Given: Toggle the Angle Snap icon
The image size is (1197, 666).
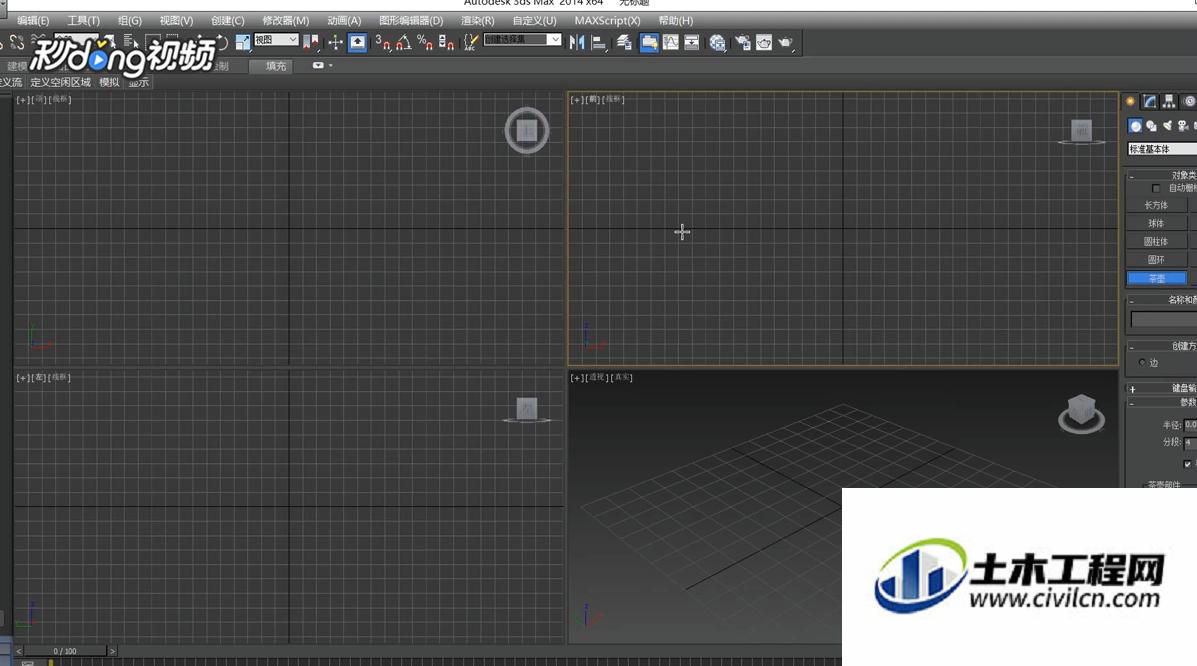Looking at the screenshot, I should coord(404,43).
